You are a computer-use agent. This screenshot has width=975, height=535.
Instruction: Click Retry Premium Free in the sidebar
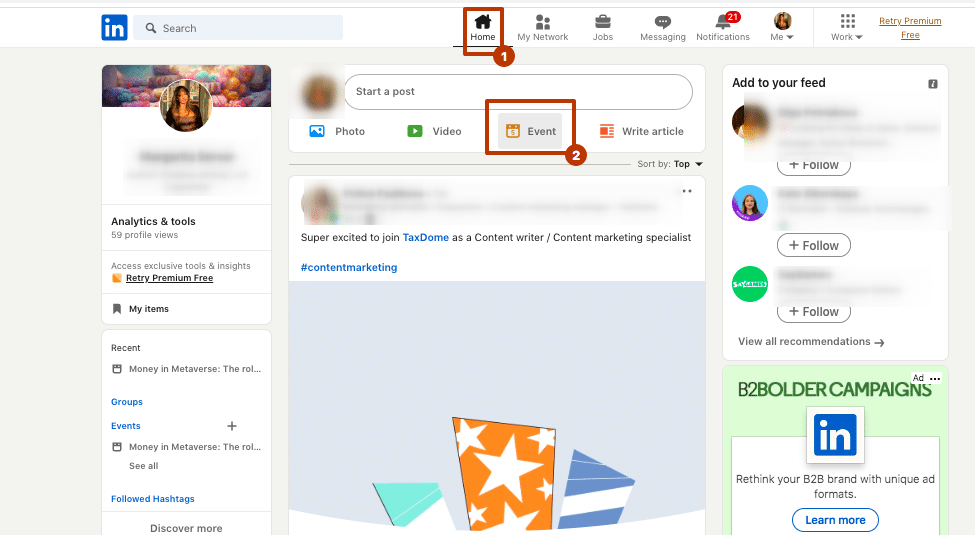click(169, 278)
